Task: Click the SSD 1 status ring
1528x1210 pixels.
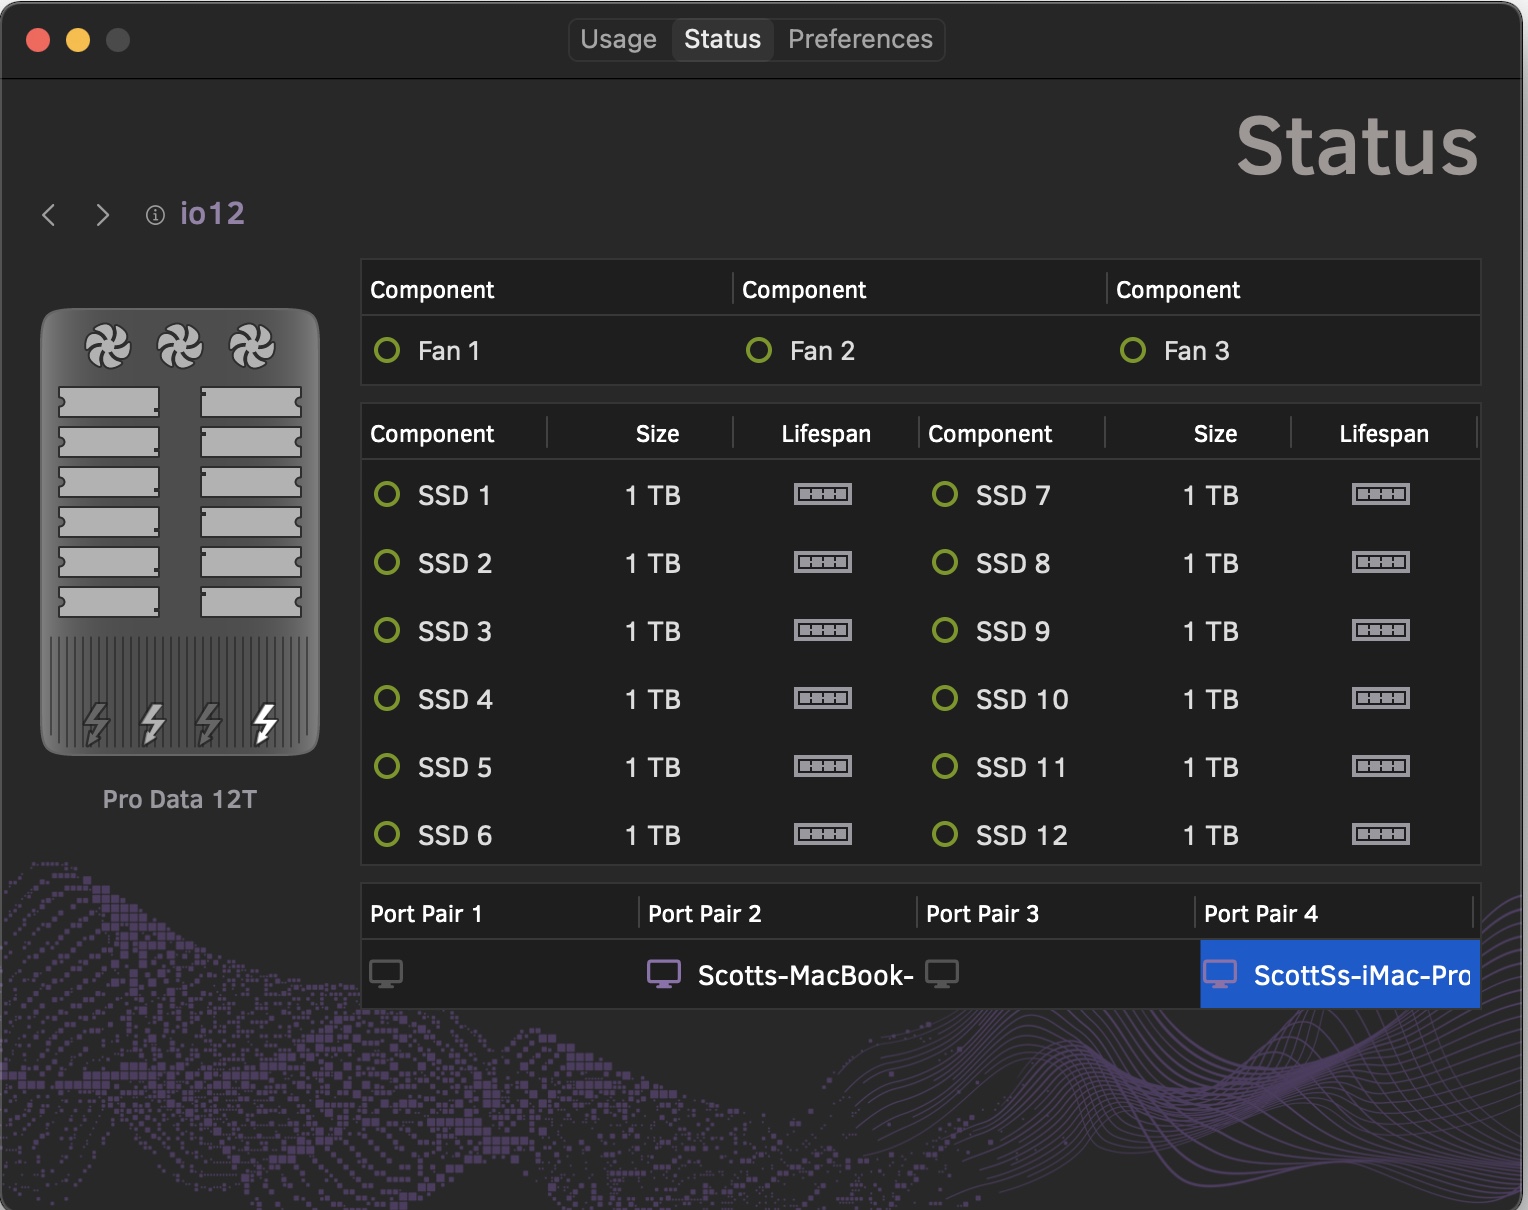Action: click(387, 494)
